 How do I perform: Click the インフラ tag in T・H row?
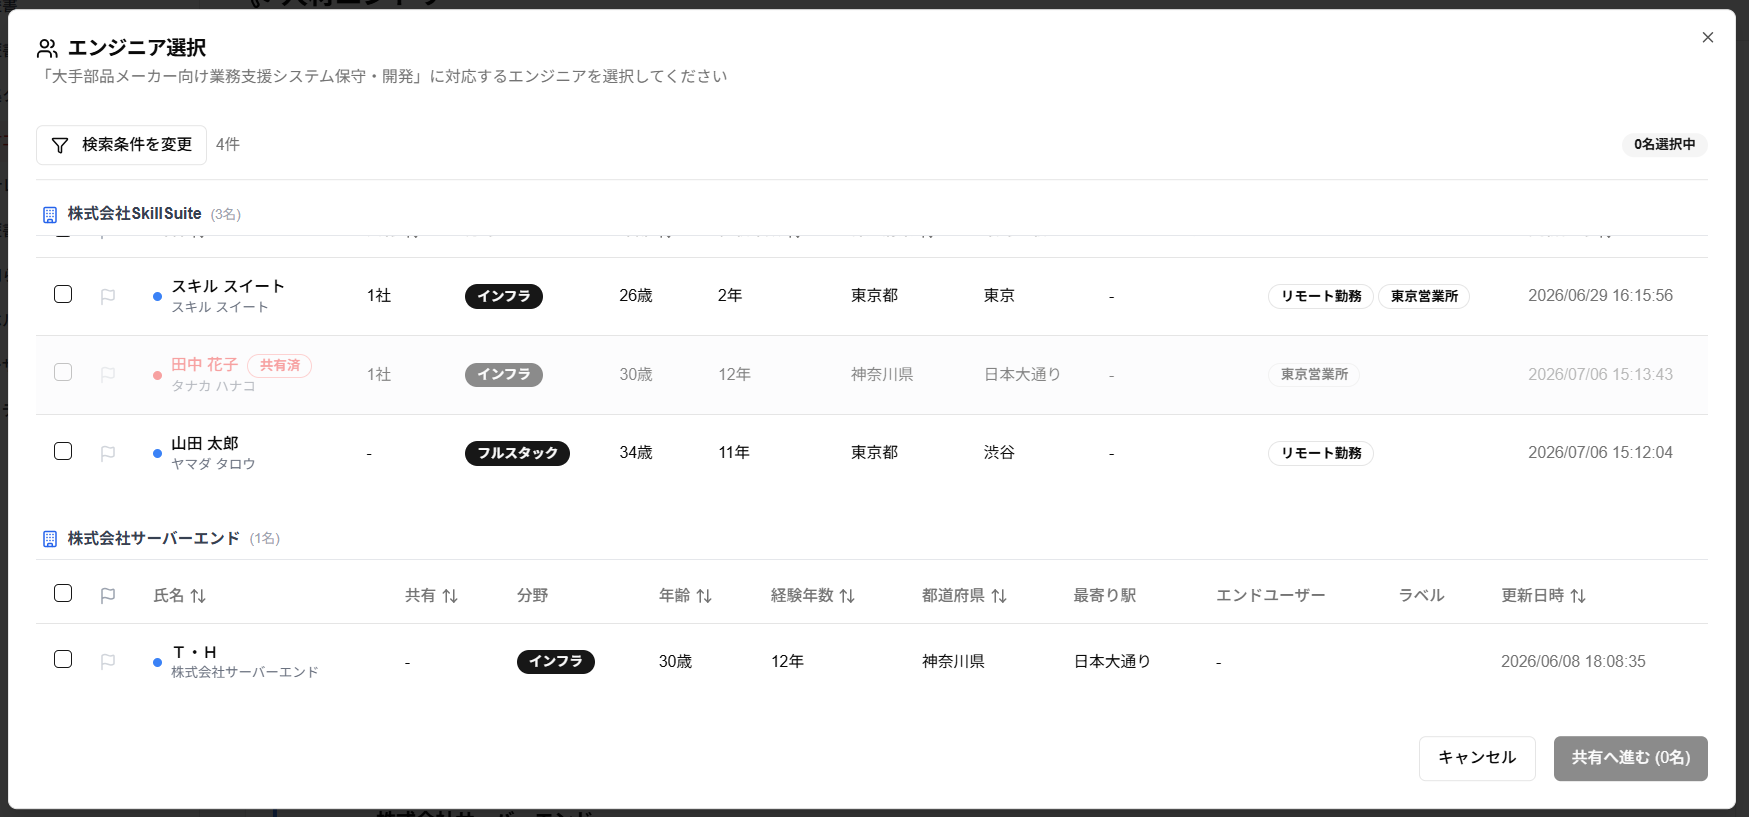(x=556, y=662)
